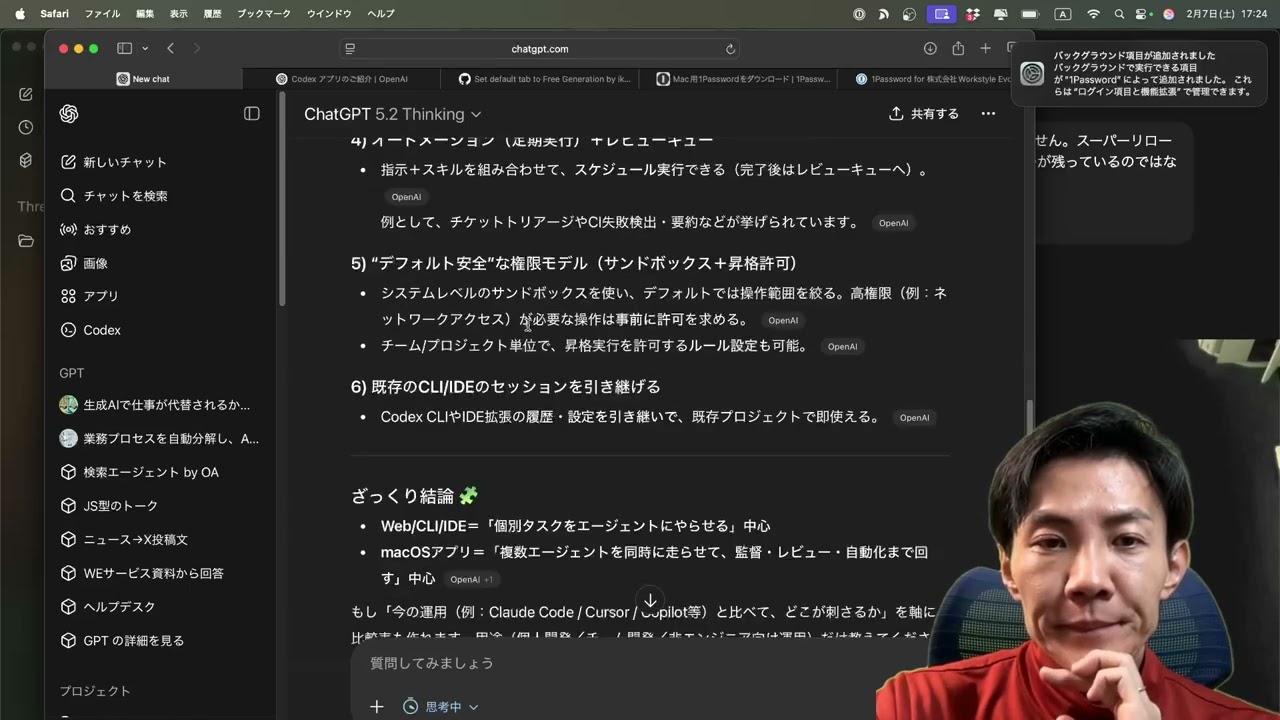Click the OpenAI +1 citation chip
Viewport: 1280px width, 720px height.
pos(471,579)
